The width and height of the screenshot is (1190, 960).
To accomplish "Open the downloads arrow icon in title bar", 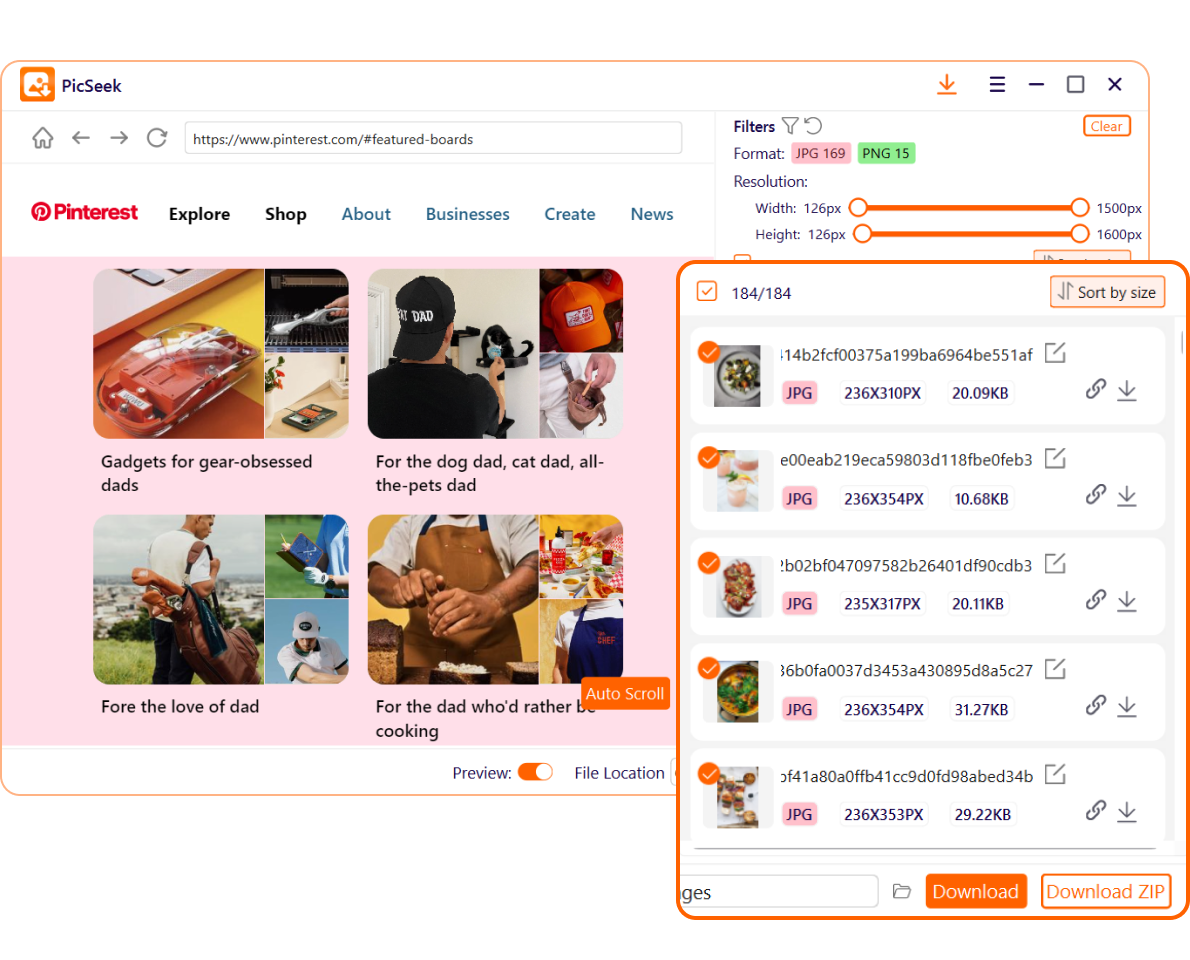I will pos(946,84).
